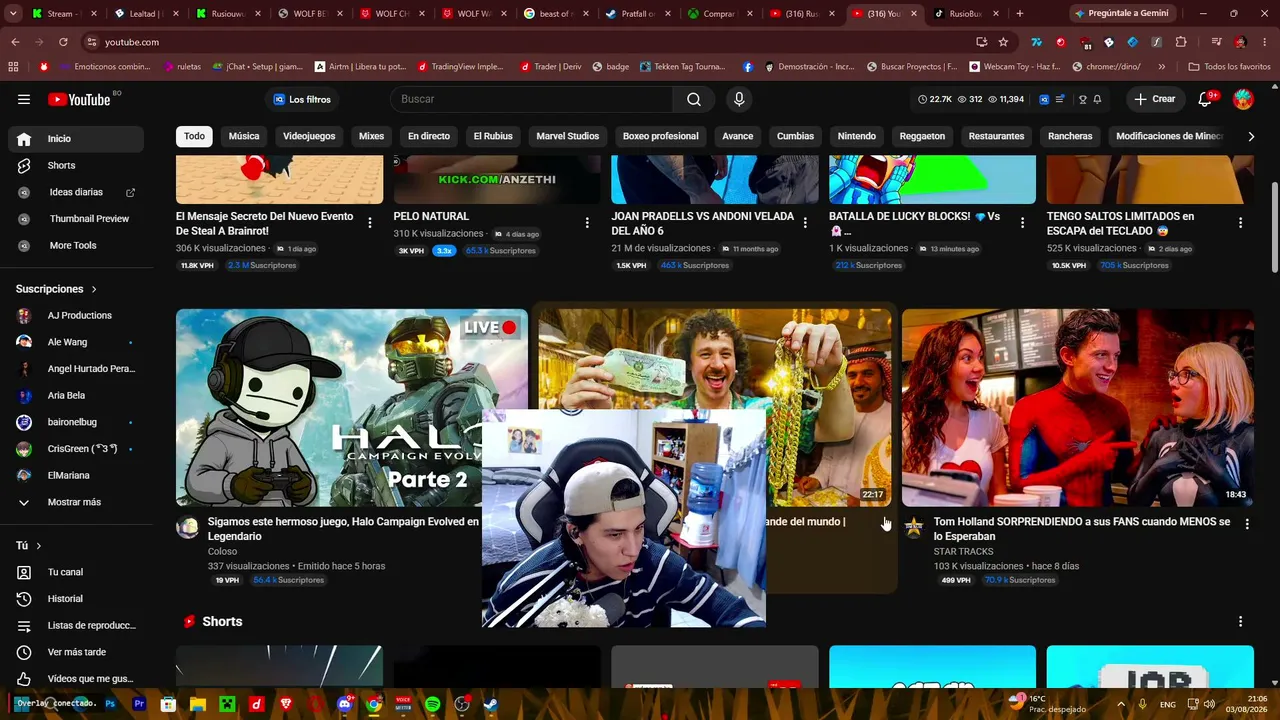Viewport: 1280px width, 720px height.
Task: Select the En directo filter chip
Action: pyautogui.click(x=429, y=136)
